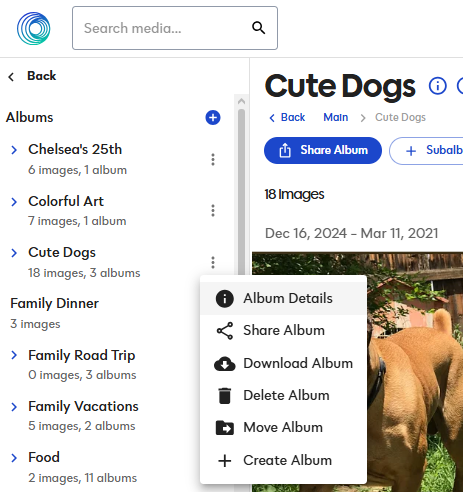Expand Family Road Trip album
Image resolution: width=463 pixels, height=492 pixels.
[14, 355]
